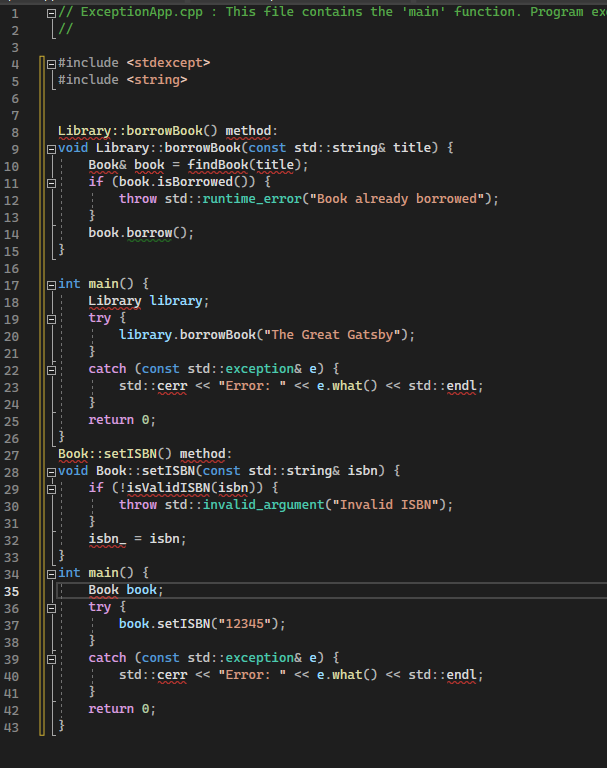Collapse the try block on line 19
Screen dimensions: 607x768
(51, 319)
